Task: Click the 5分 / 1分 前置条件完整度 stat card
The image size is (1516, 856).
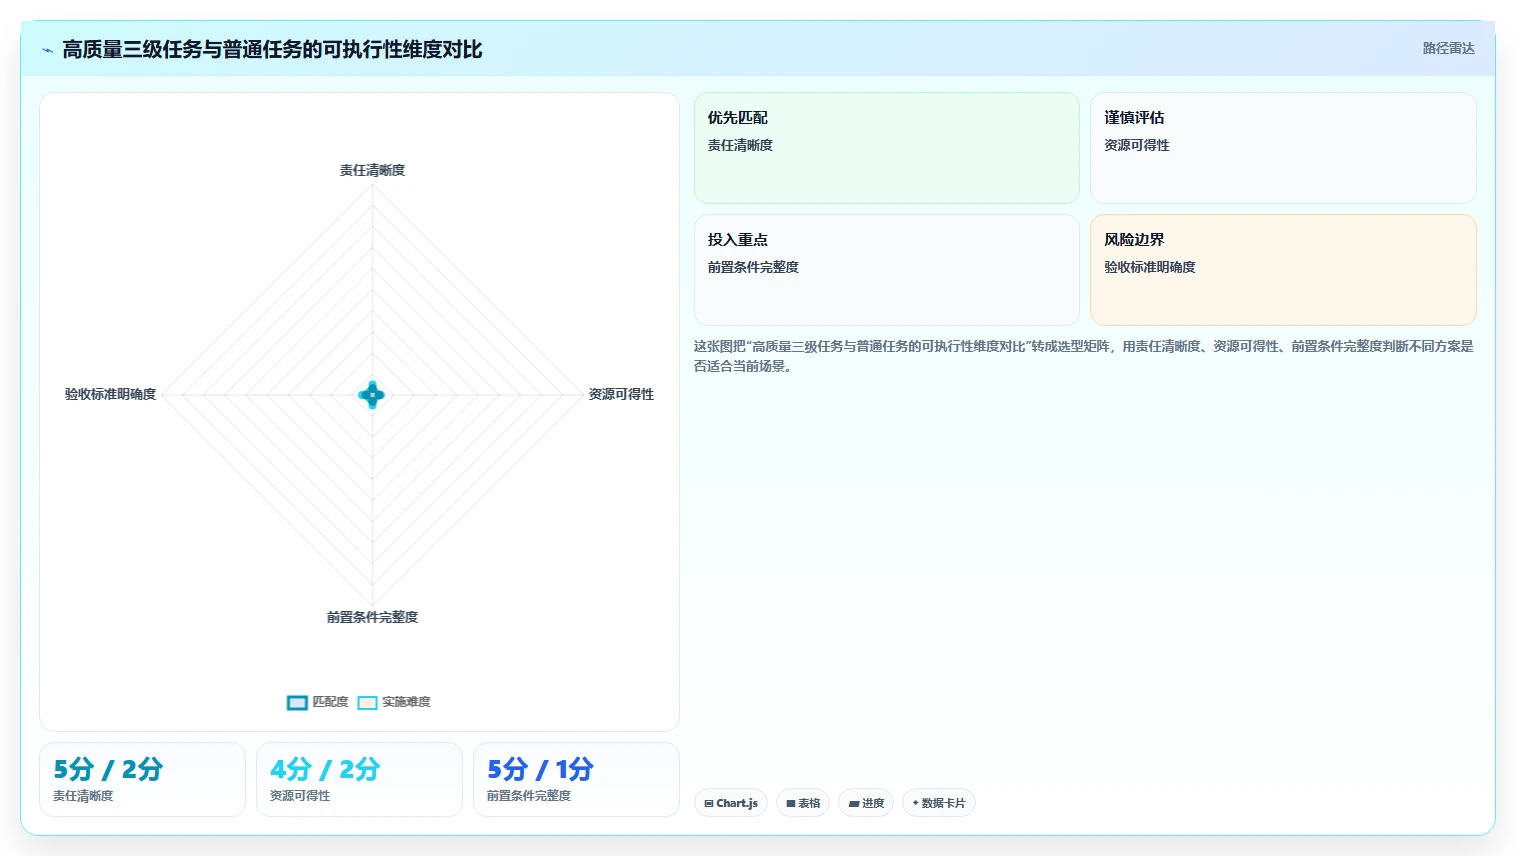Action: (576, 779)
